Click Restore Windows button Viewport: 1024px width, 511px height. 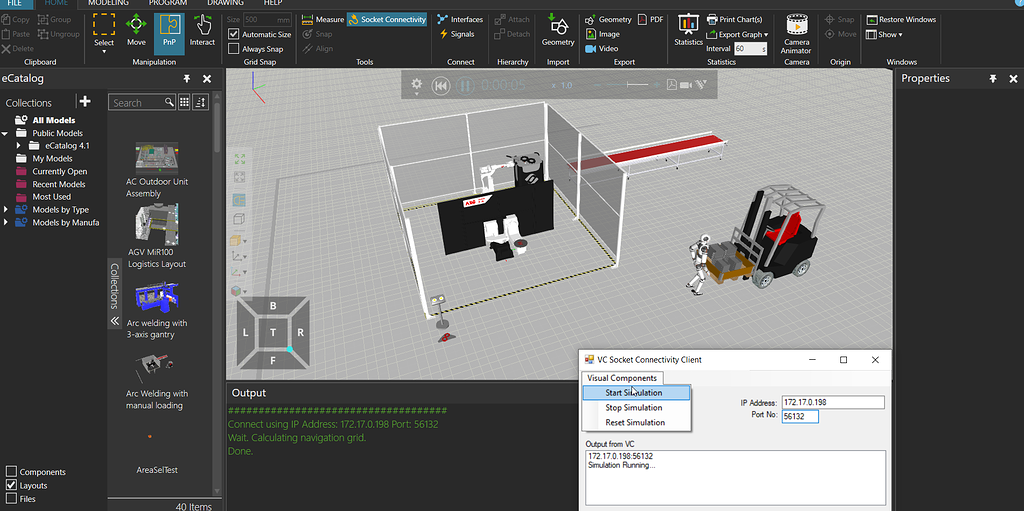[901, 19]
